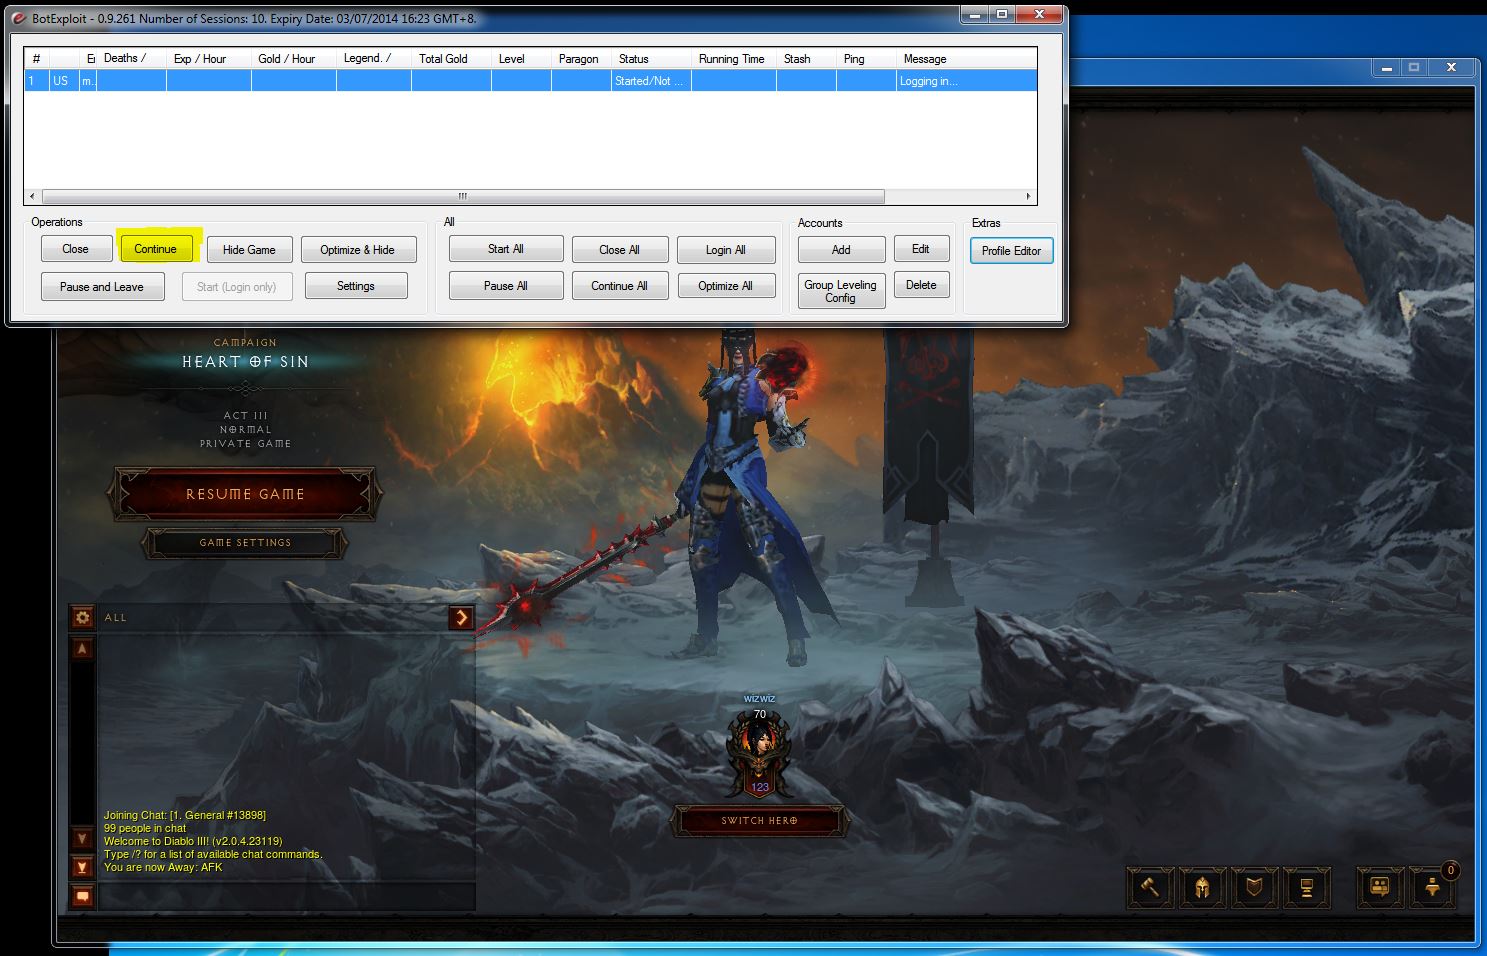This screenshot has height=956, width=1487.
Task: Click the Start All button
Action: coord(506,249)
